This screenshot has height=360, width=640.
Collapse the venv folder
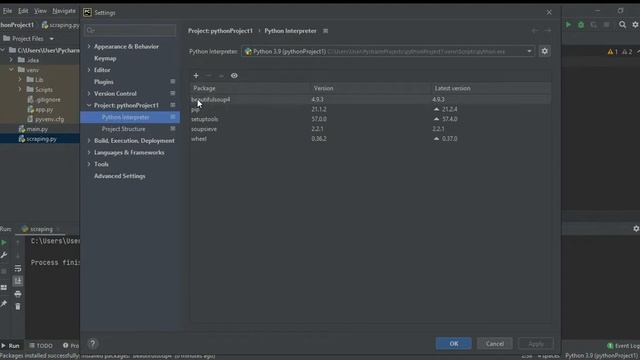[x=11, y=70]
